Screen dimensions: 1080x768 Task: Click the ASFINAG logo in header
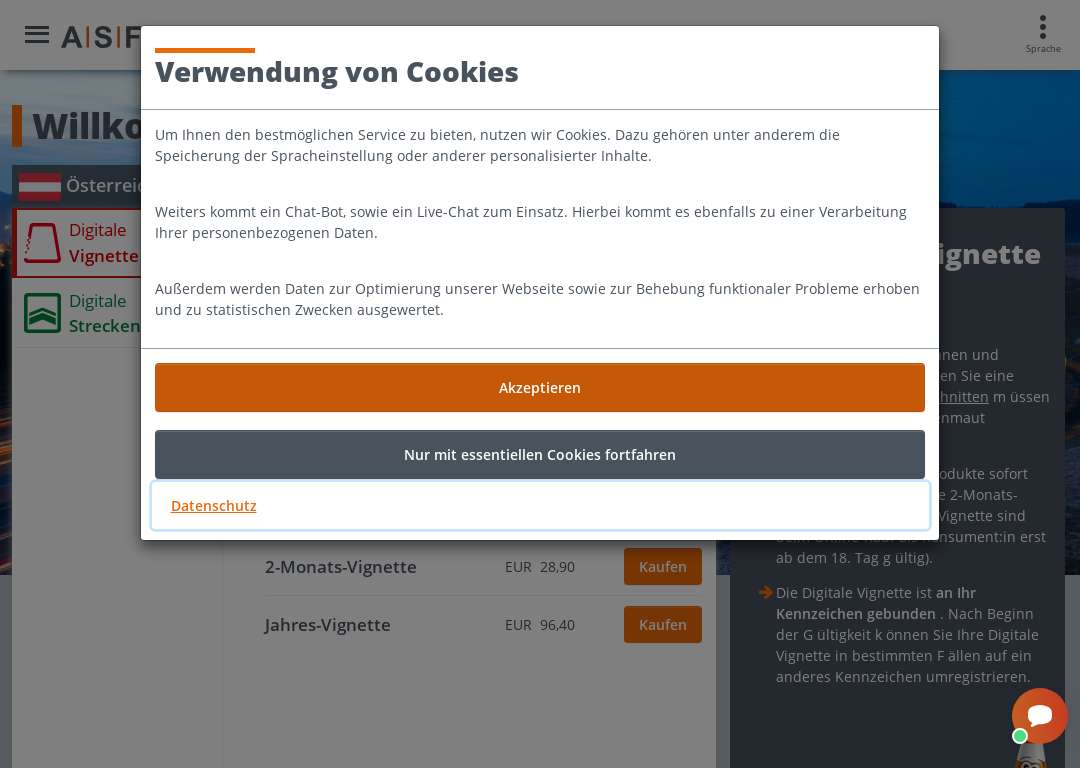[101, 37]
